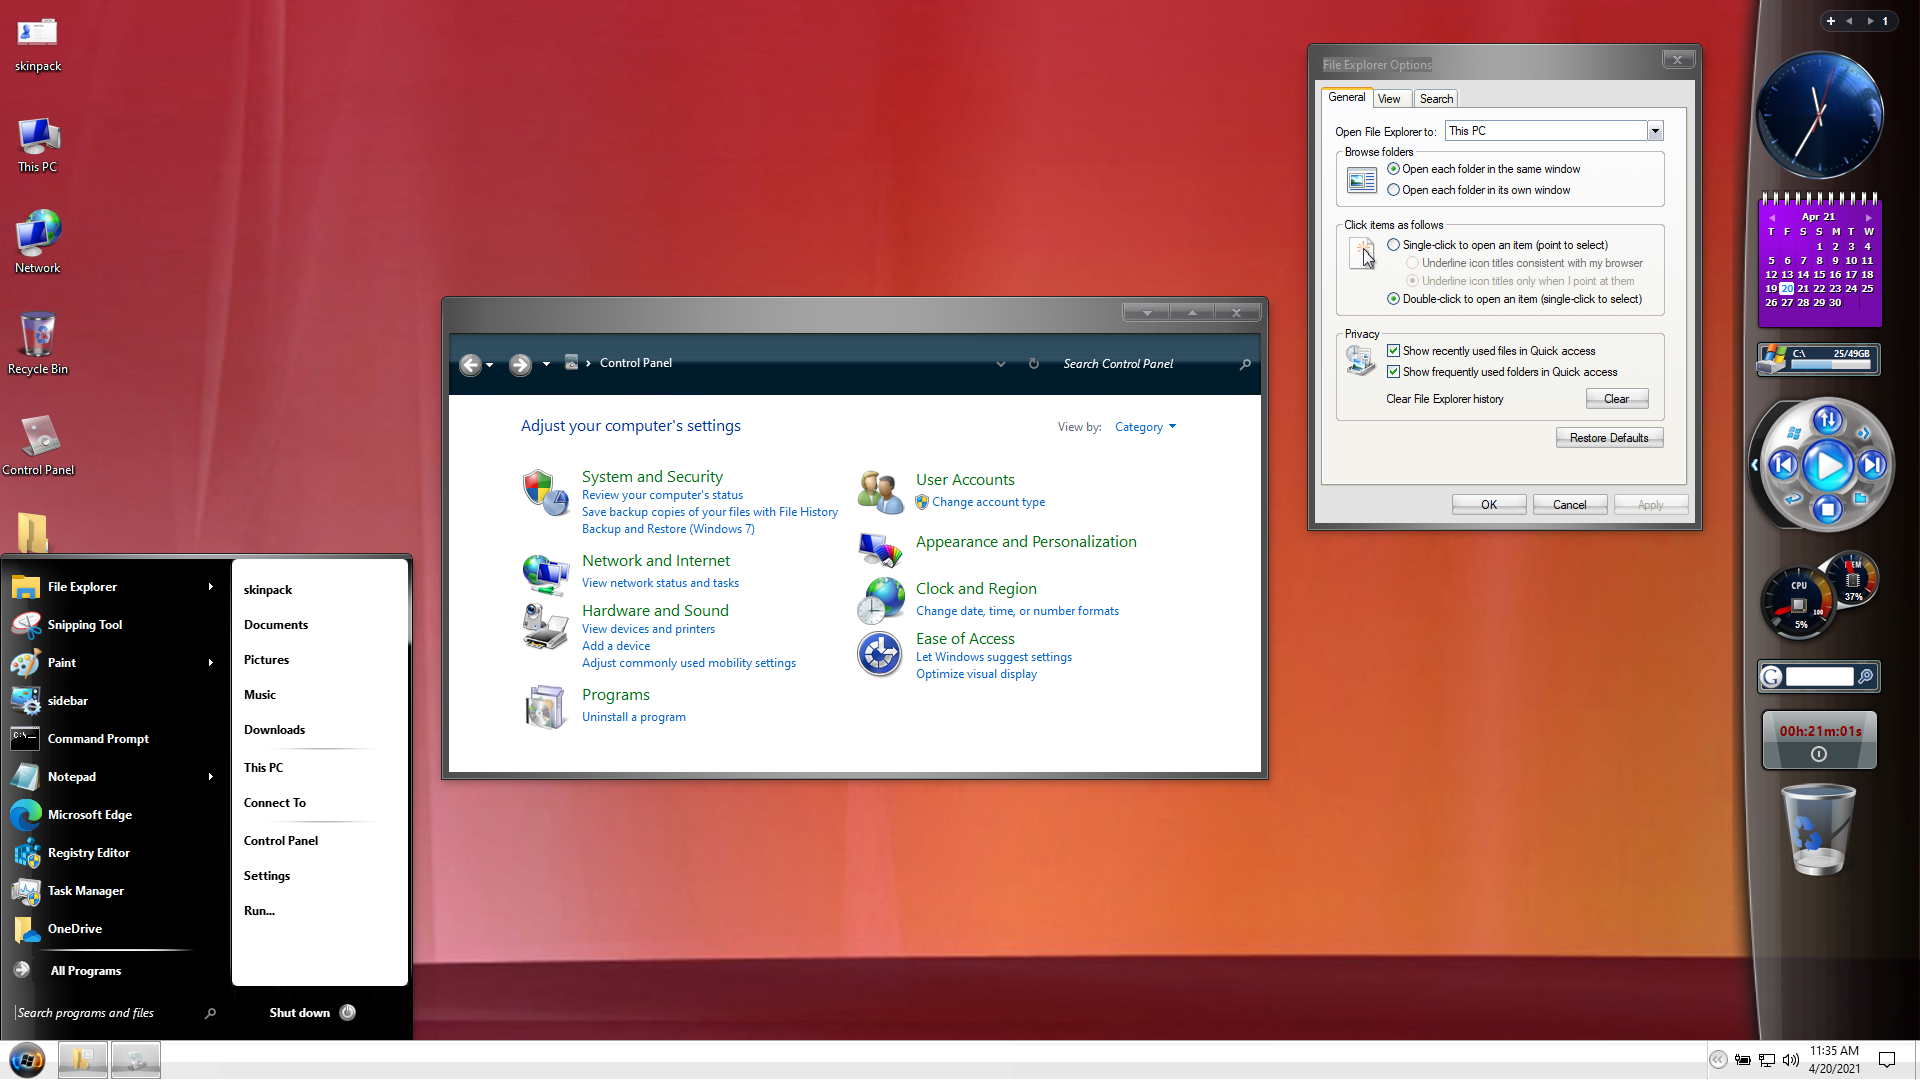
Task: Open Documents from the start menu
Action: (x=276, y=625)
